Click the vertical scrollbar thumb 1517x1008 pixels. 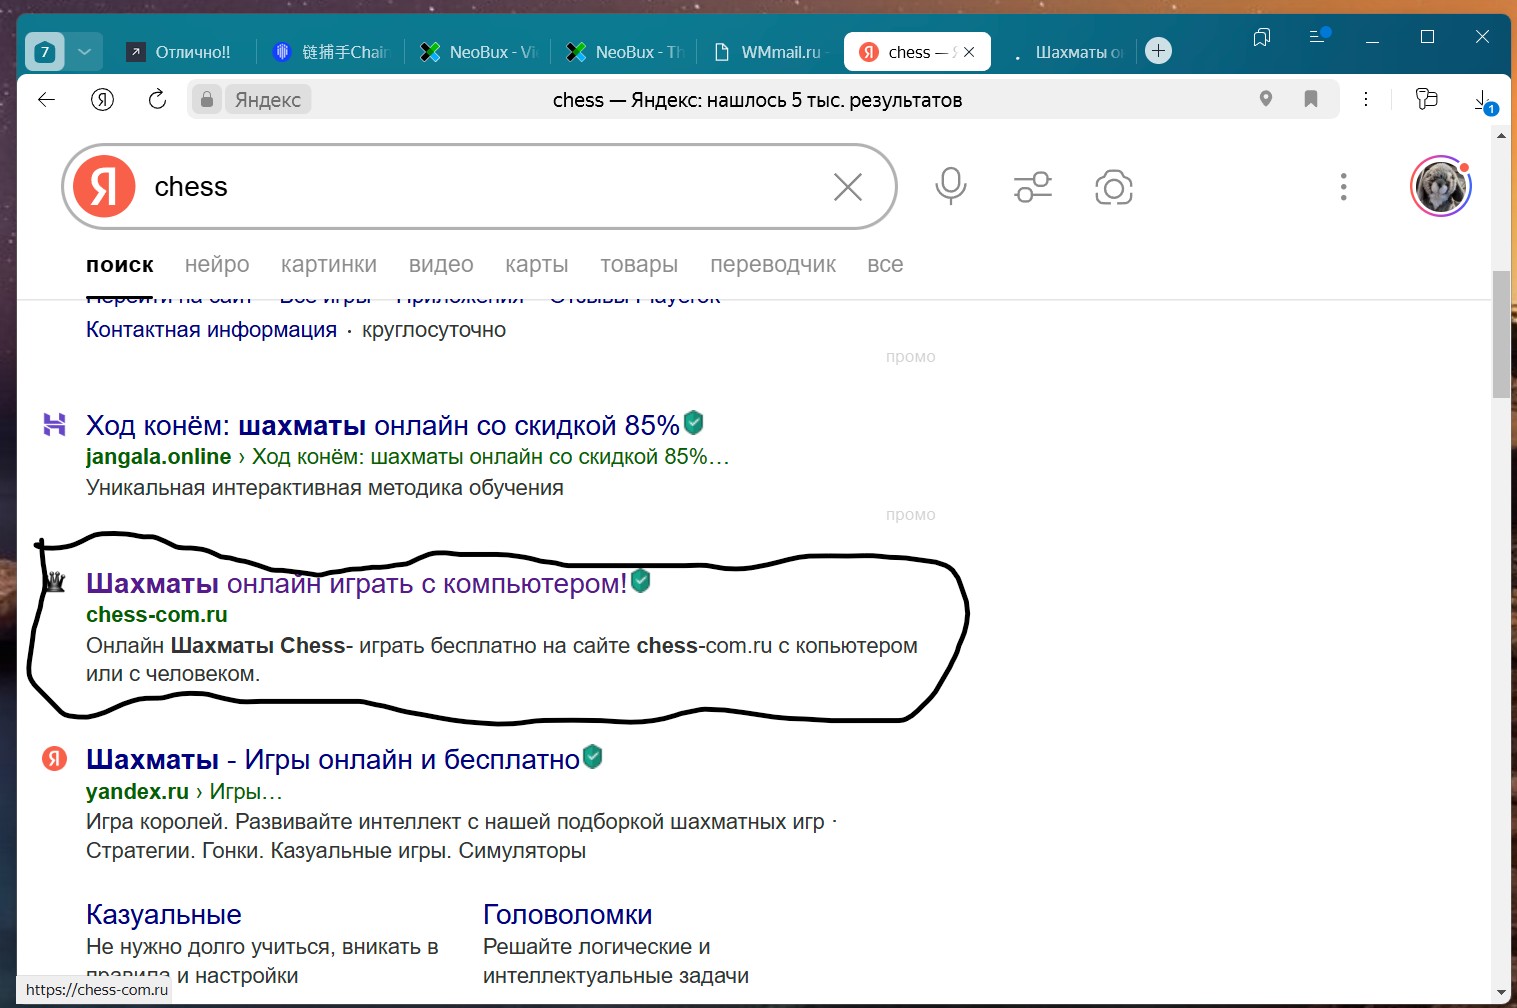tap(1501, 334)
